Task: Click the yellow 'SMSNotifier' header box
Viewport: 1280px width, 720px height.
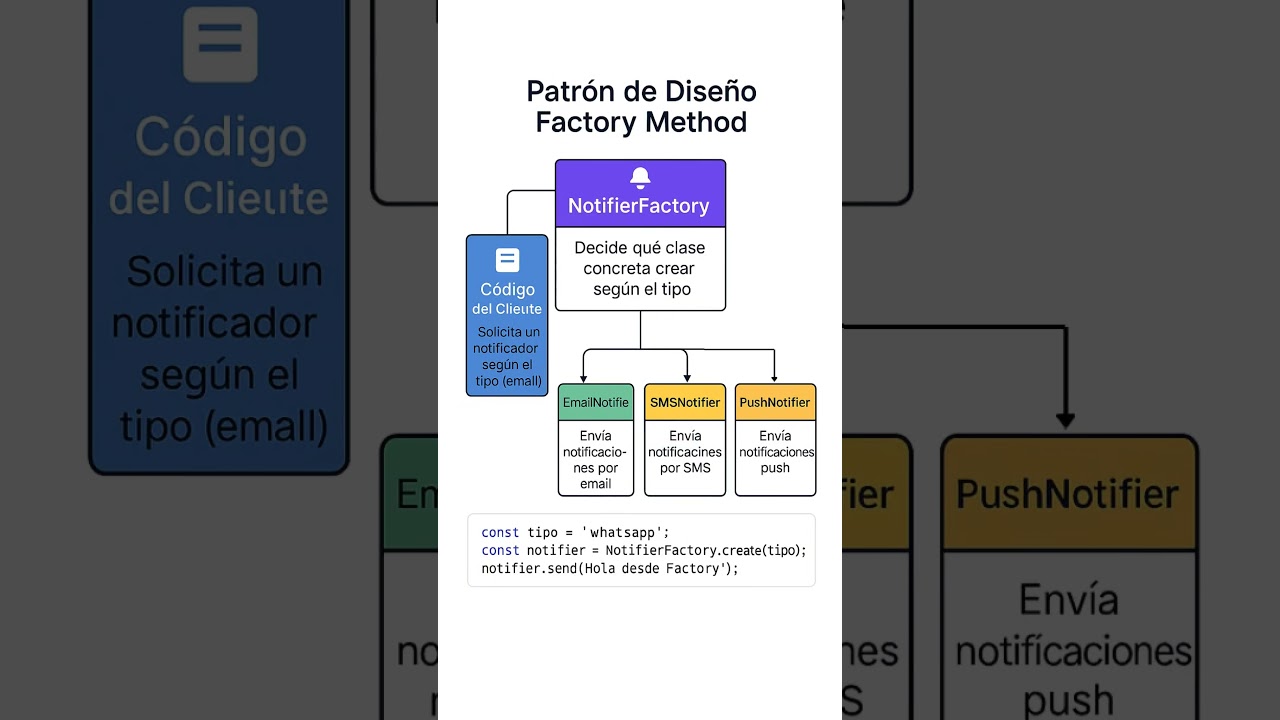Action: click(685, 402)
